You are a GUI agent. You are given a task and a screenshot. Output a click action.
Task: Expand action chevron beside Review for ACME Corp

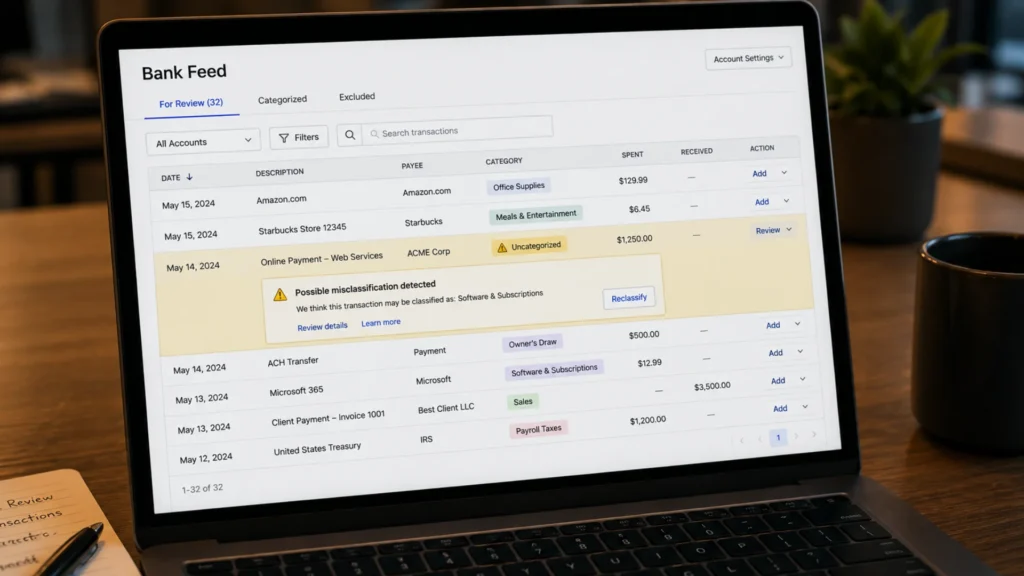[789, 230]
